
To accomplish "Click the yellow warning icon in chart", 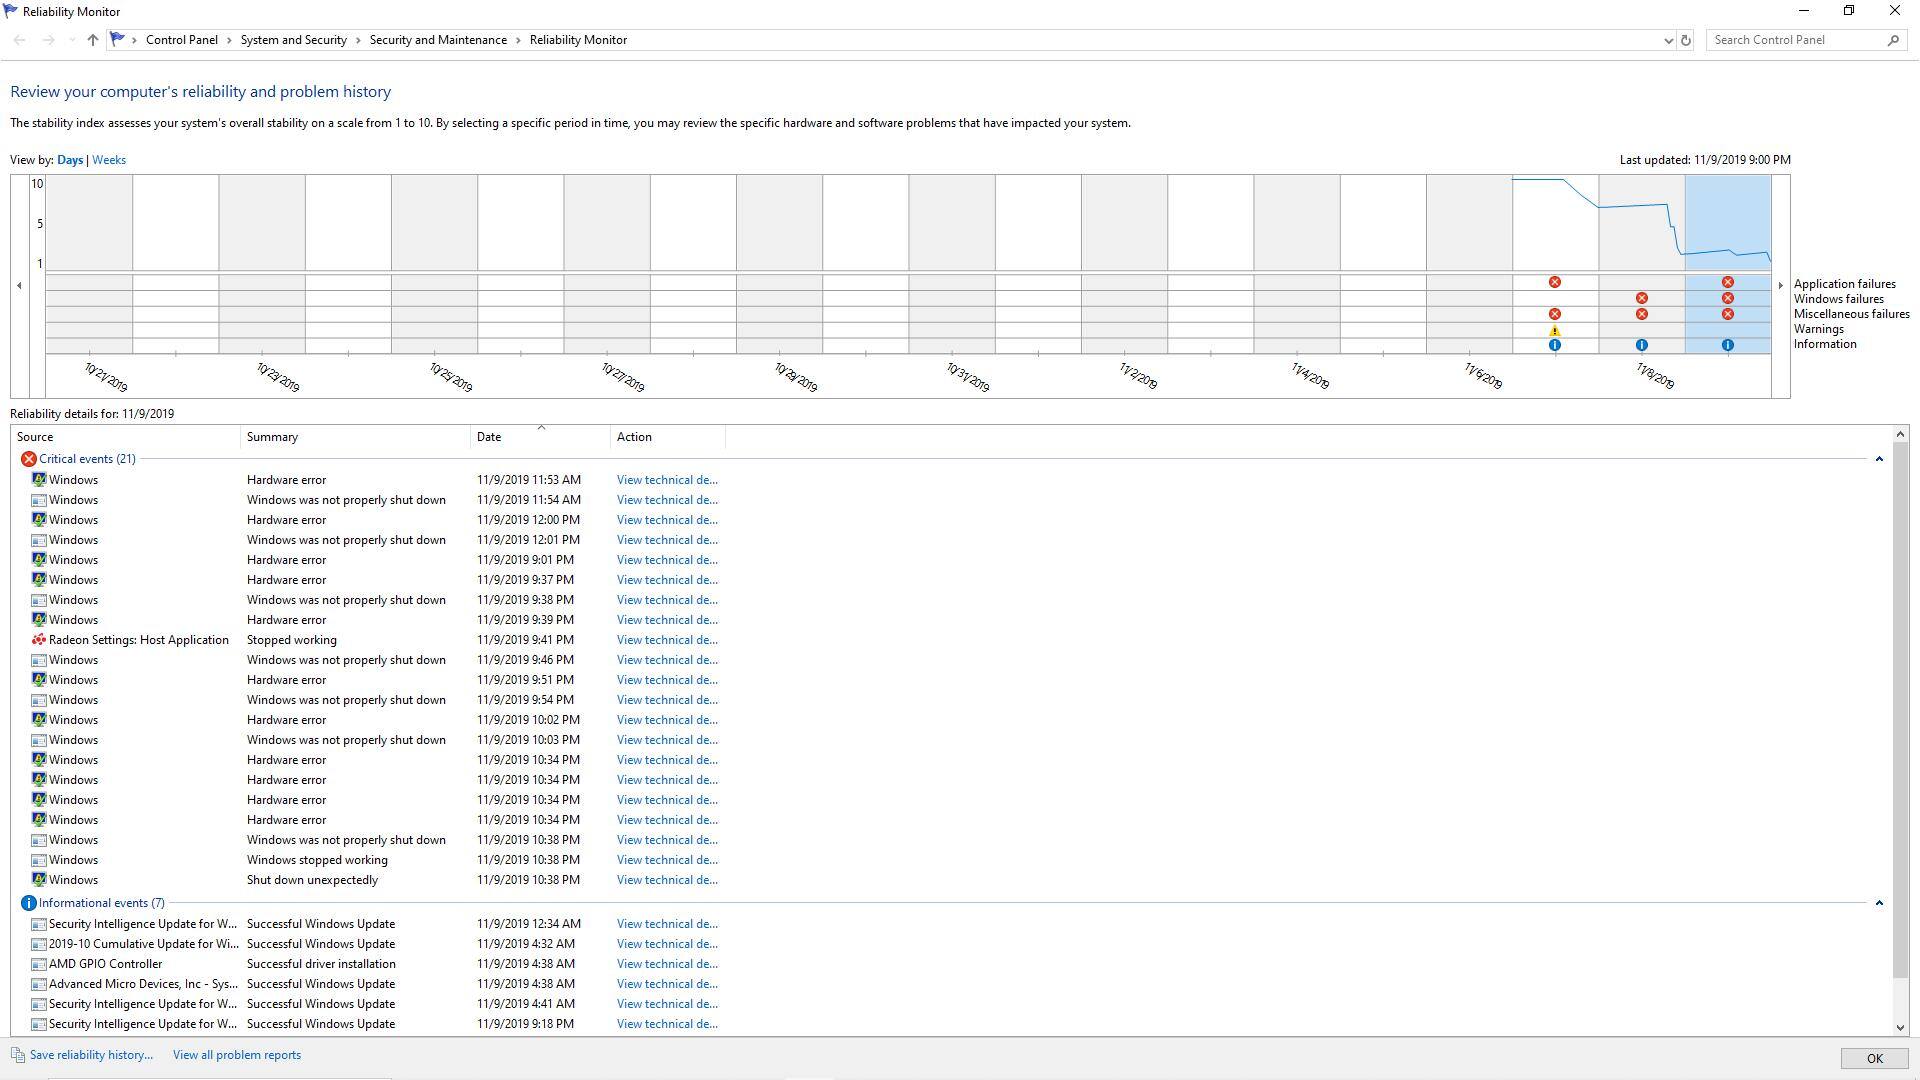I will coord(1554,330).
